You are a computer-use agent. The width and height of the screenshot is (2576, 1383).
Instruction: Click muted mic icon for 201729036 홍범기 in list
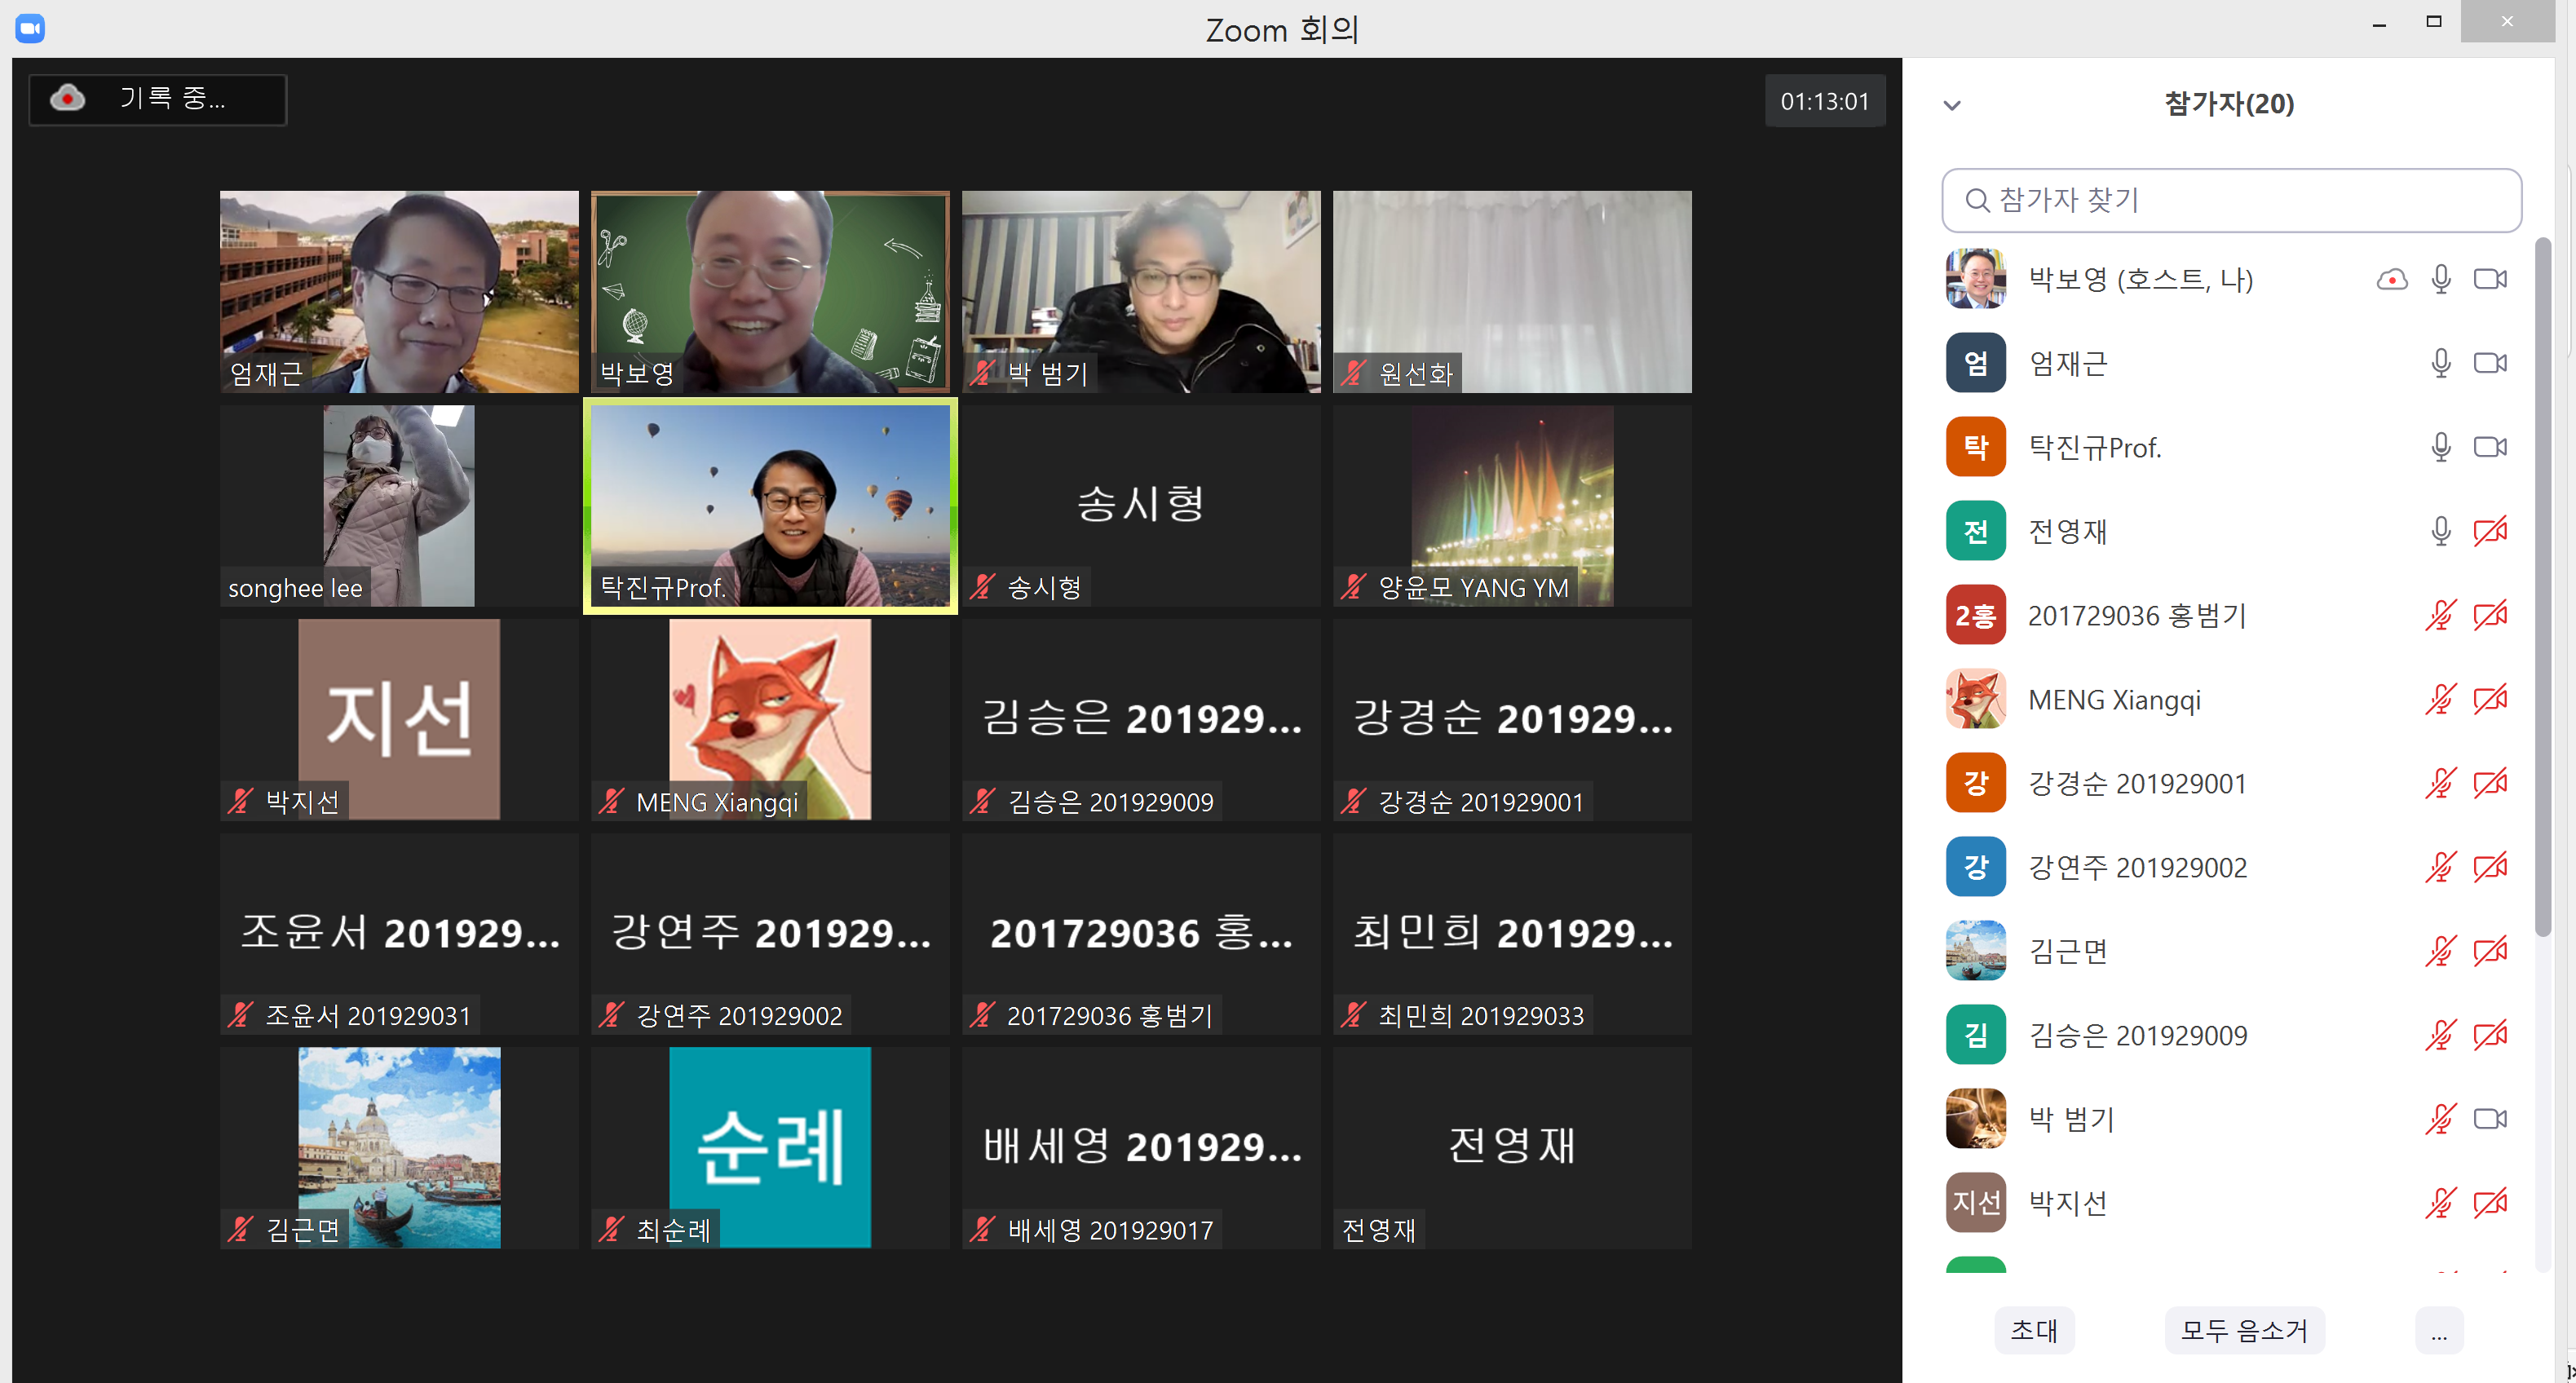tap(2441, 615)
